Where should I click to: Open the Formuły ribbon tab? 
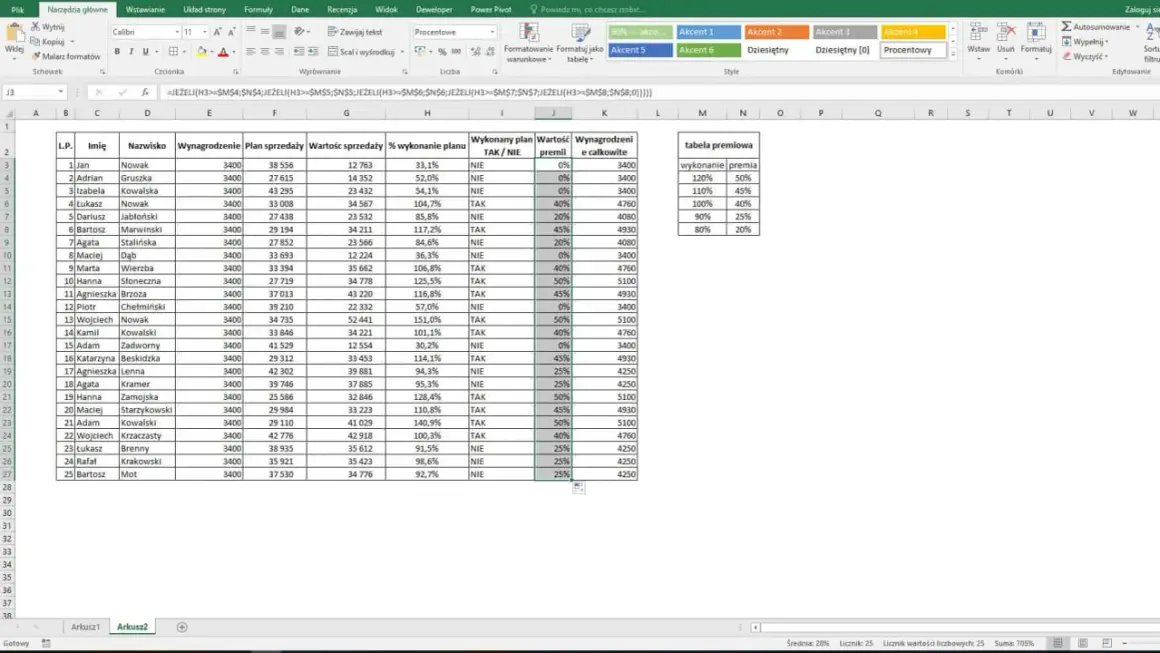pyautogui.click(x=258, y=10)
